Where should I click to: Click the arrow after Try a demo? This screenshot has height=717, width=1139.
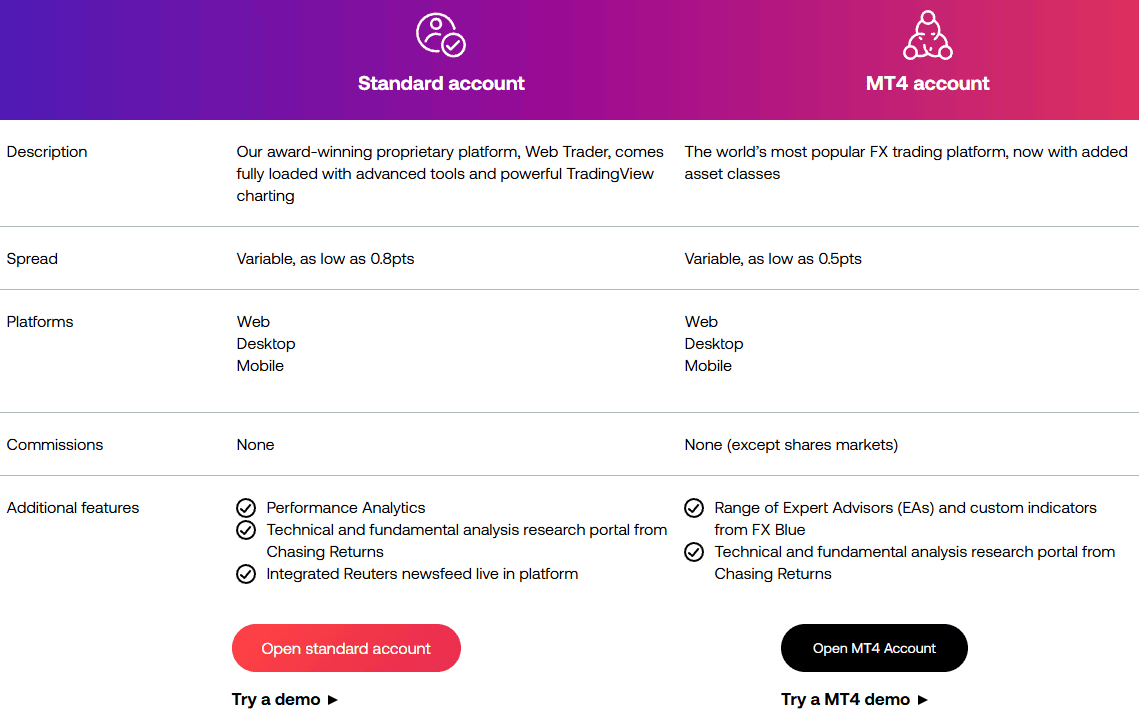331,700
